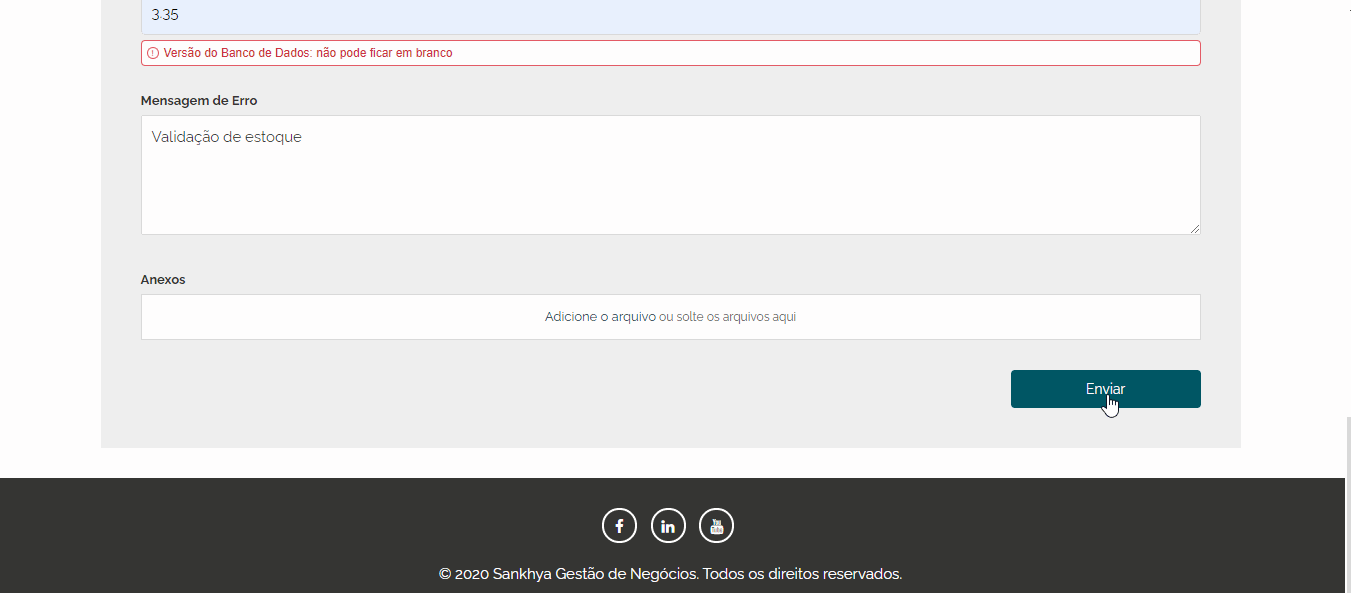Click the 'Mensagem de Erro' label

coord(199,101)
